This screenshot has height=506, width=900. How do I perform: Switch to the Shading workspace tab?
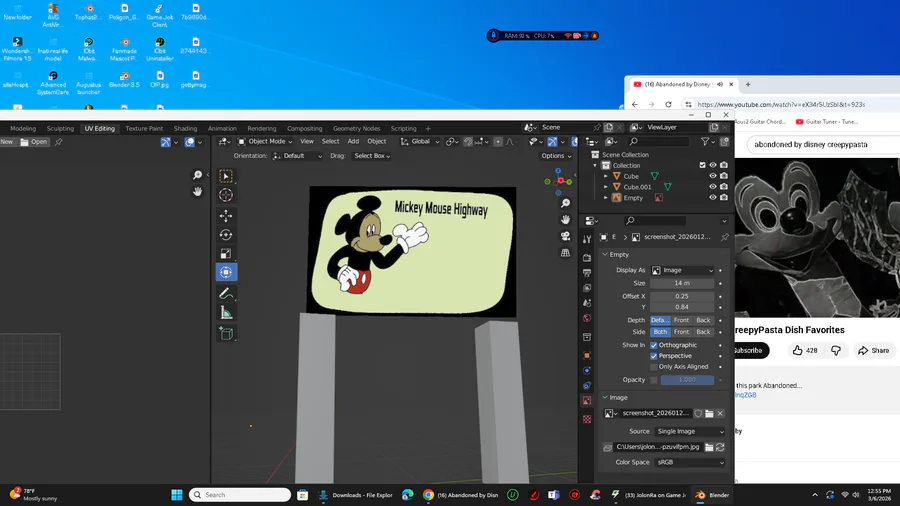click(185, 128)
